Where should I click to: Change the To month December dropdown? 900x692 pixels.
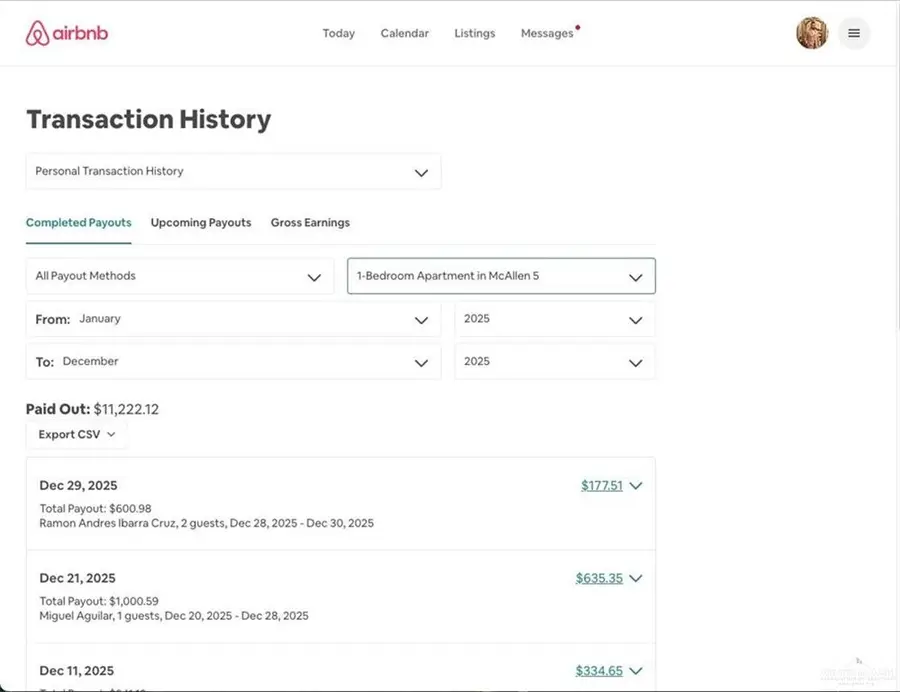click(232, 362)
